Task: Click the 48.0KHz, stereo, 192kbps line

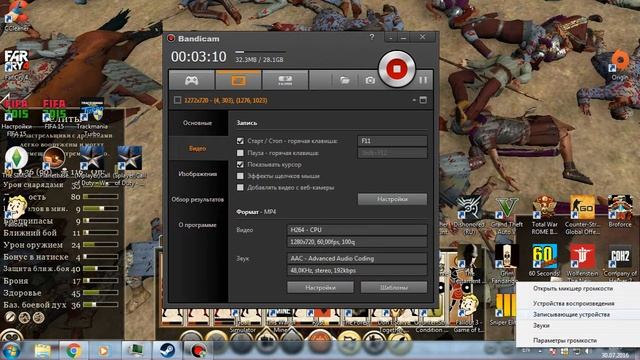Action: click(x=357, y=271)
